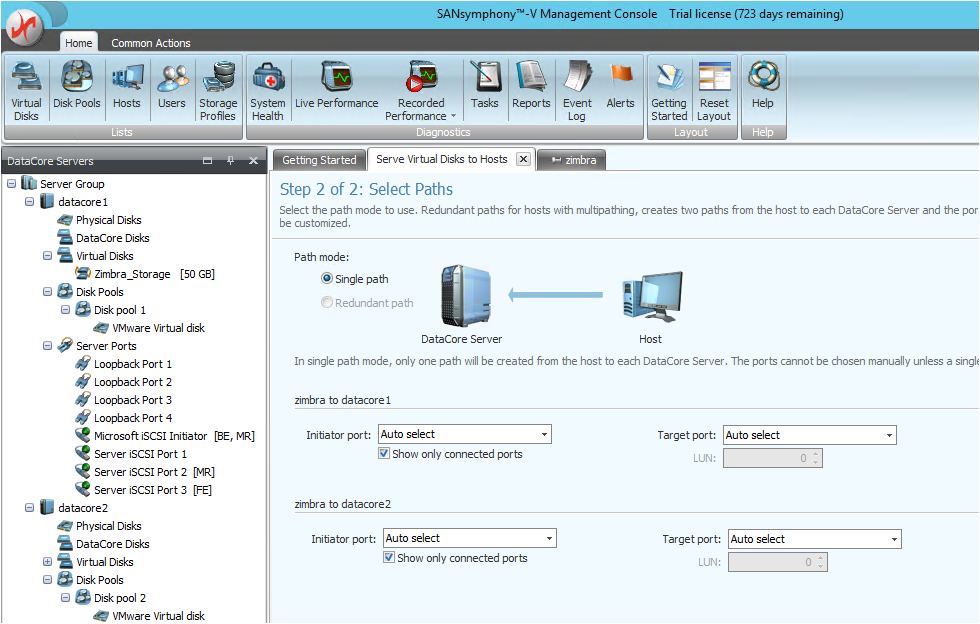The width and height of the screenshot is (980, 624).
Task: Collapse Virtual Disks under datacore1
Action: [x=48, y=256]
